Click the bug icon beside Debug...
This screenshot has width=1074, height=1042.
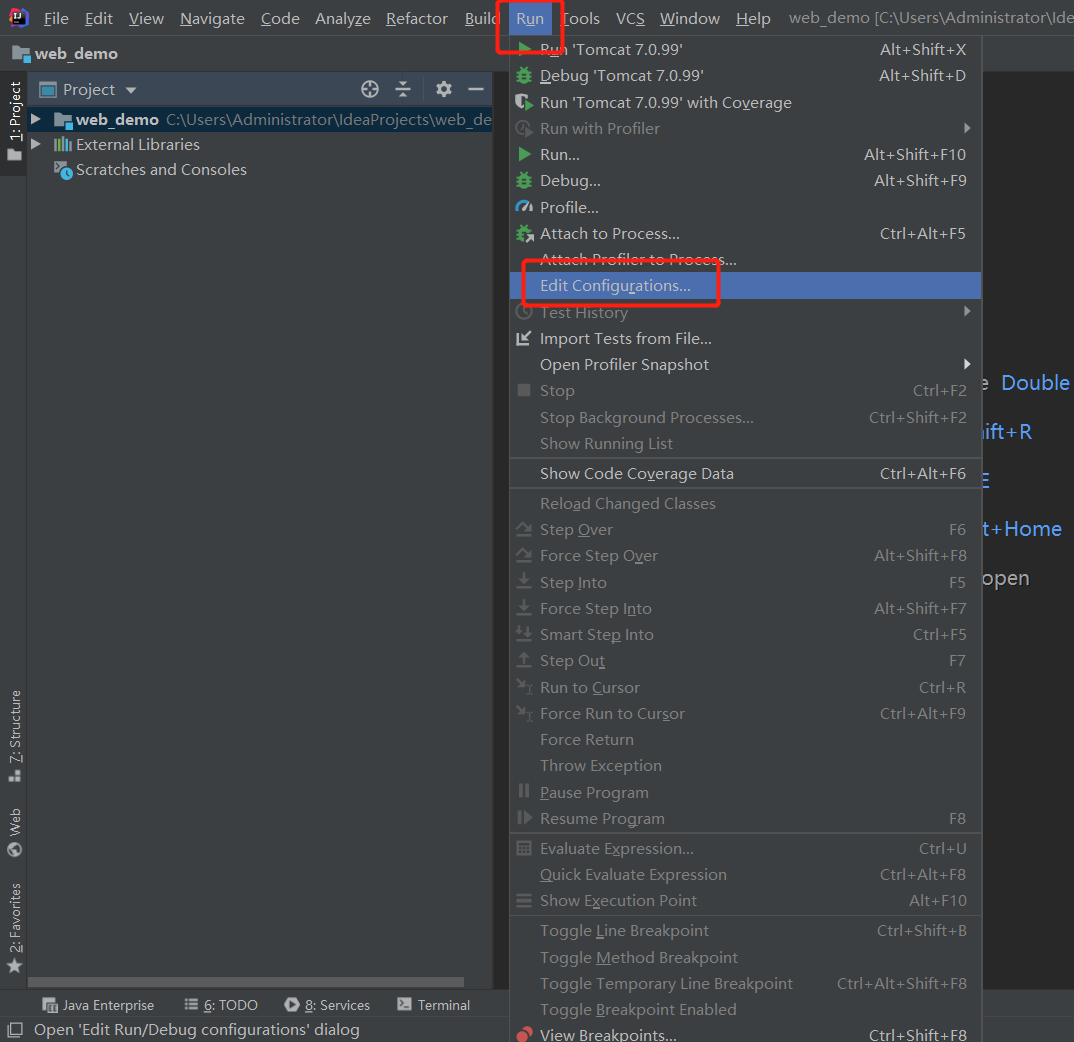[x=524, y=181]
